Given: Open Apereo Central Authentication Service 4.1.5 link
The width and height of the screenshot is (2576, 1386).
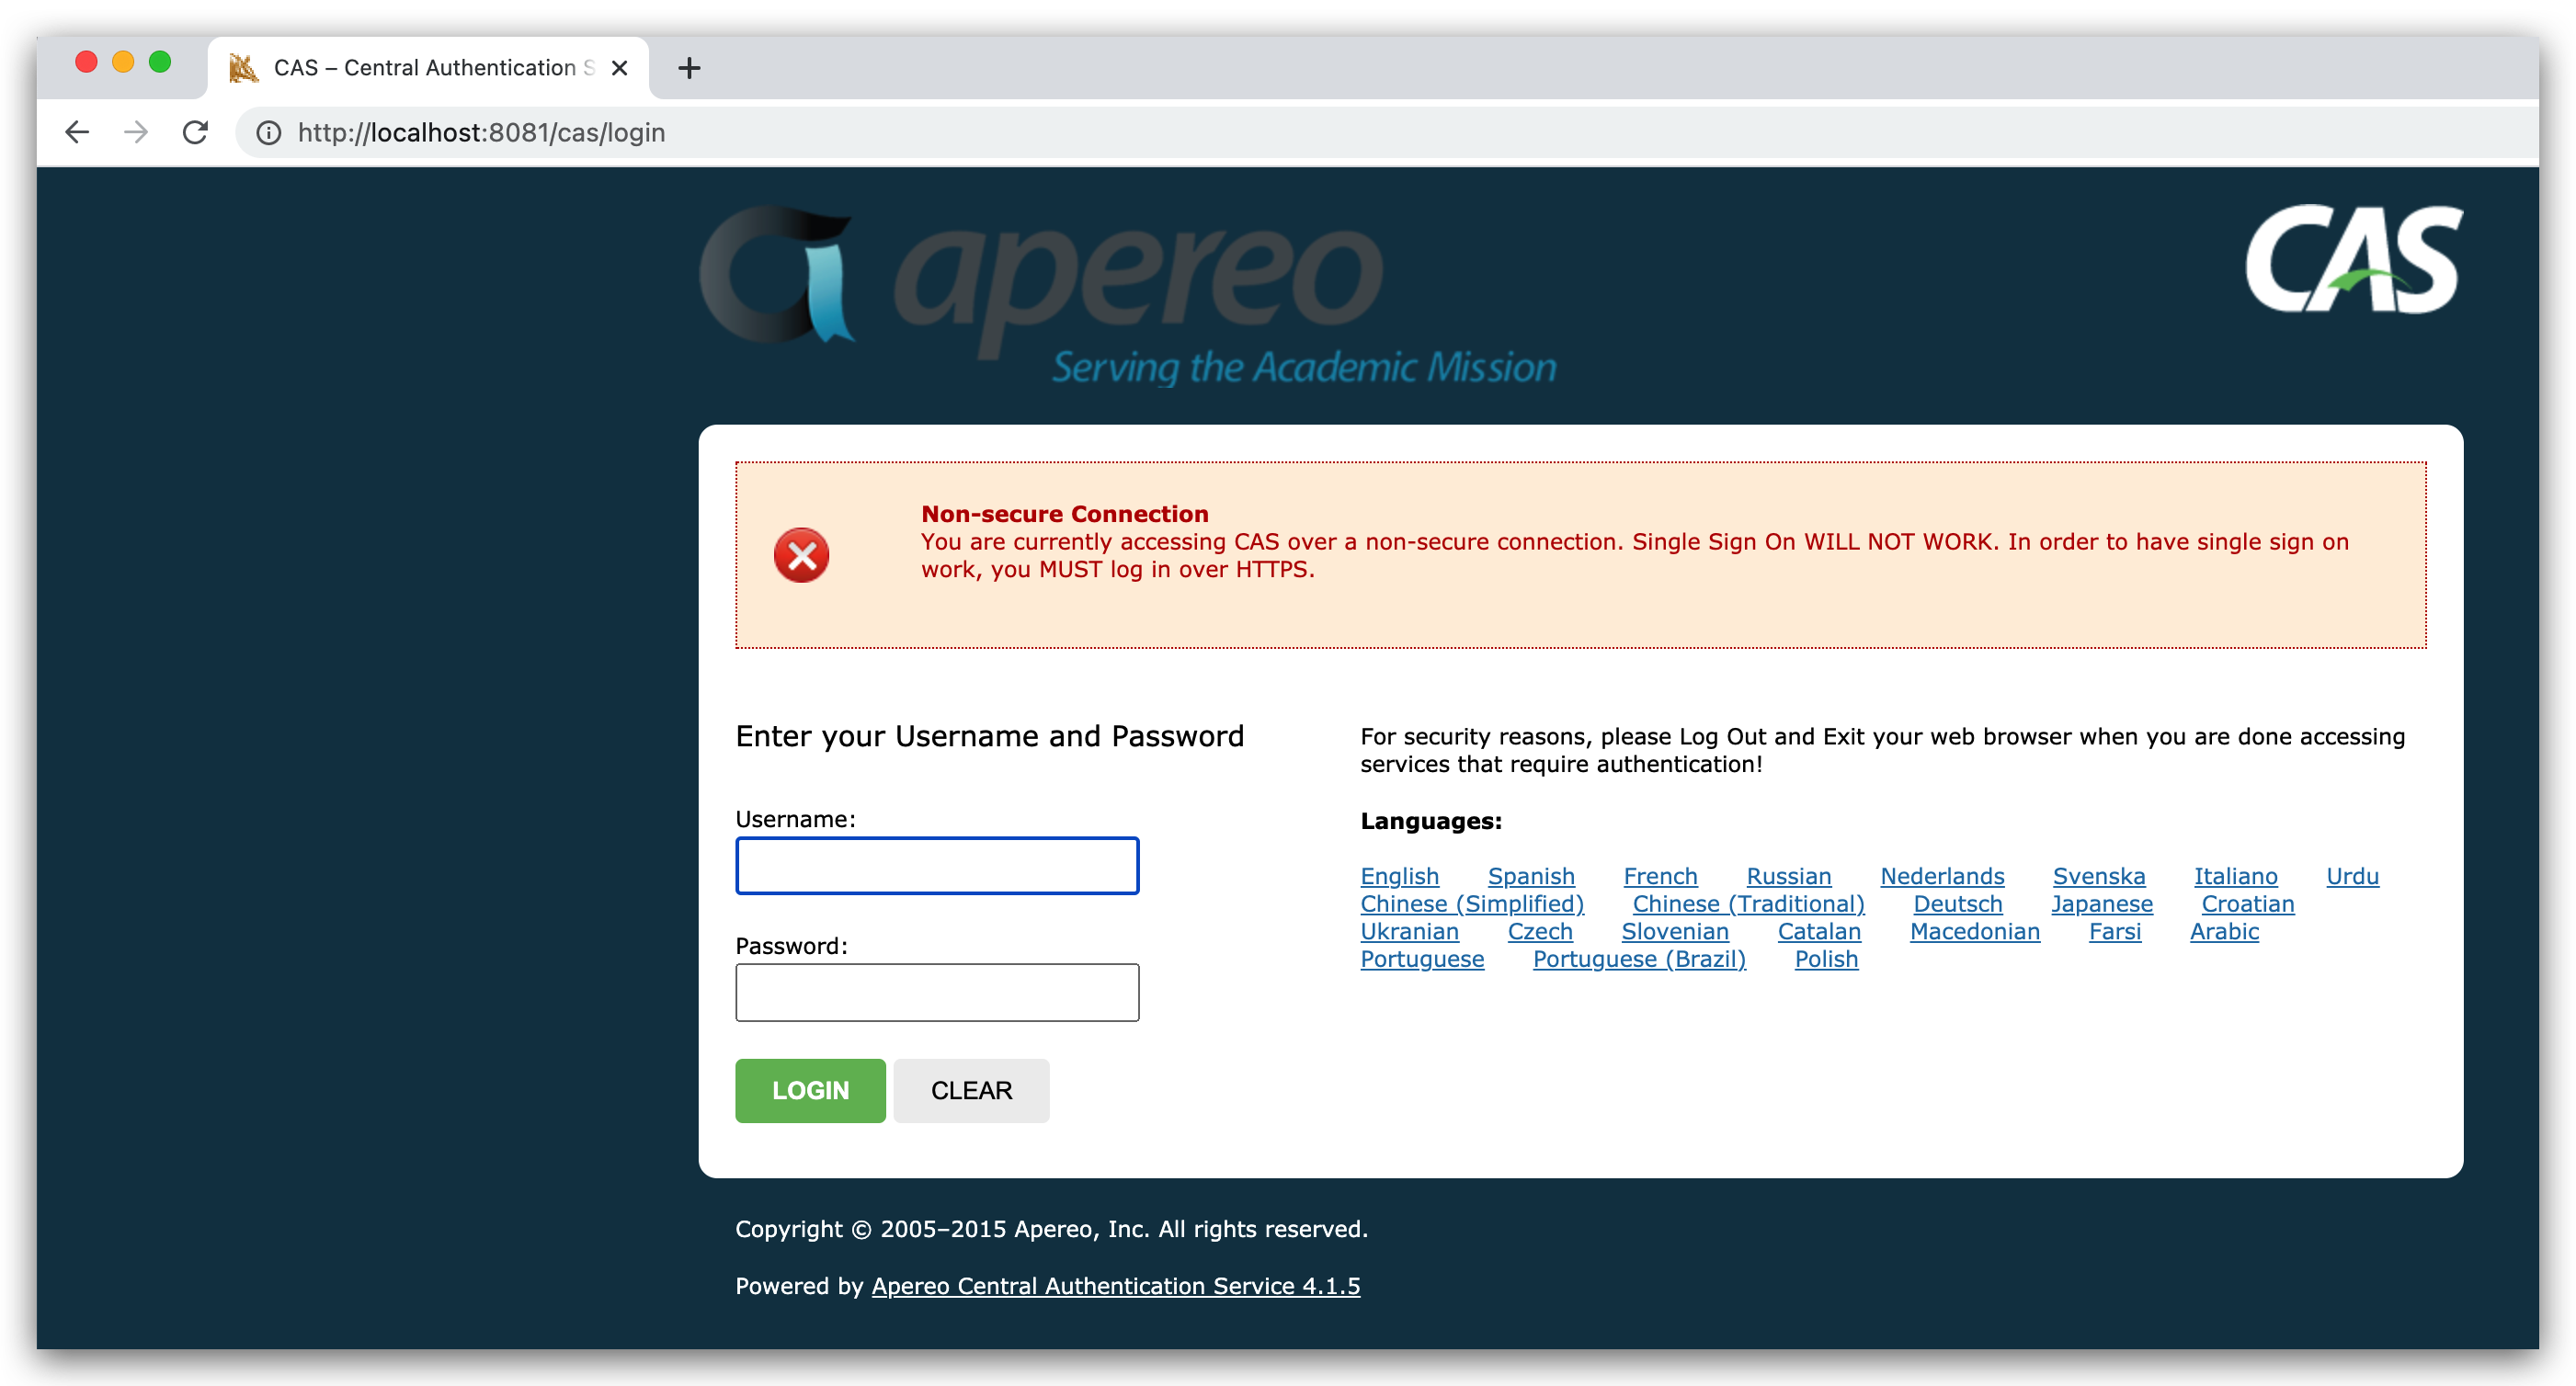Looking at the screenshot, I should [x=1115, y=1286].
